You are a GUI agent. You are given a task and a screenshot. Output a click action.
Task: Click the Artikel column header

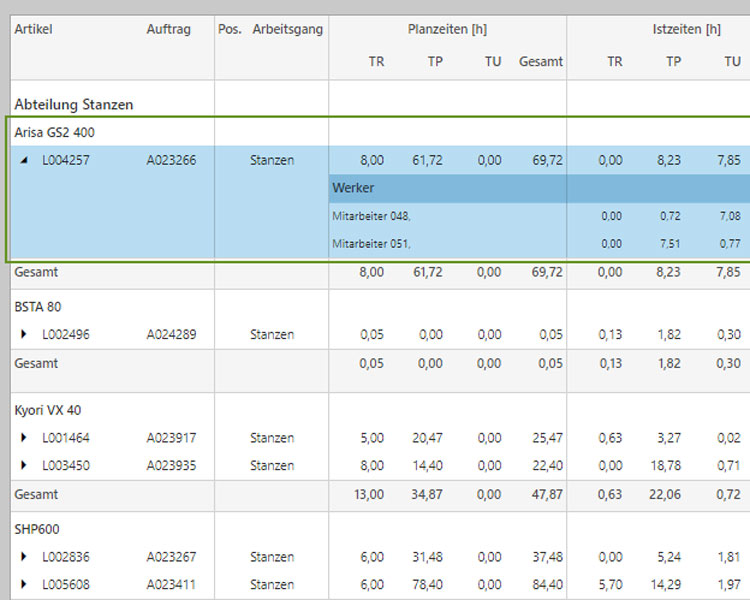[x=33, y=29]
